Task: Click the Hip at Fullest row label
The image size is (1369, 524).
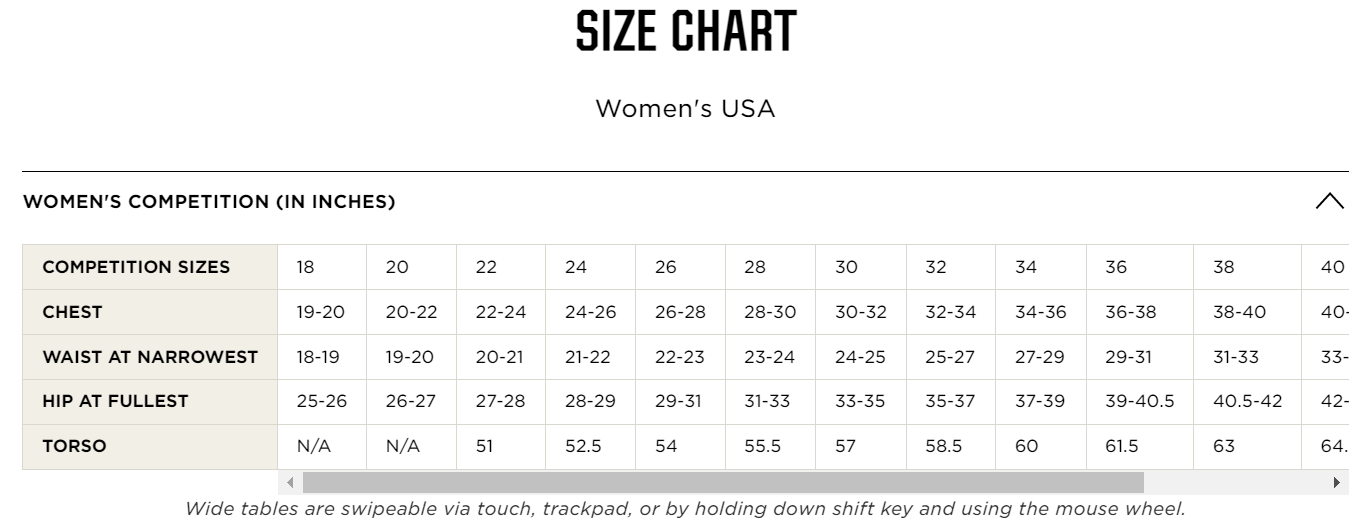Action: pos(115,401)
